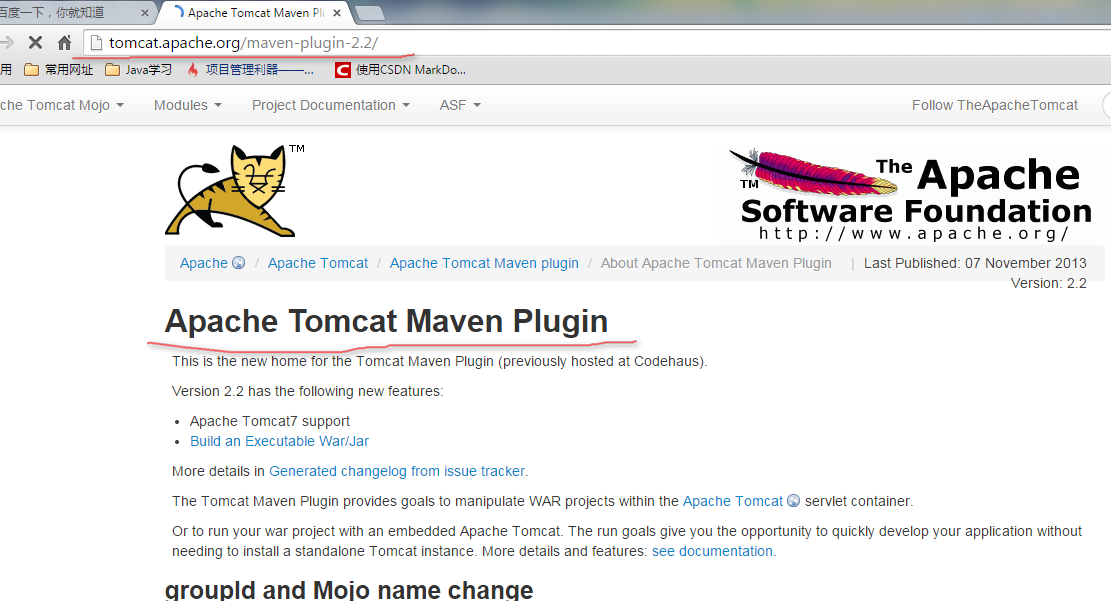
Task: Expand the Modules dropdown menu
Action: tap(188, 105)
